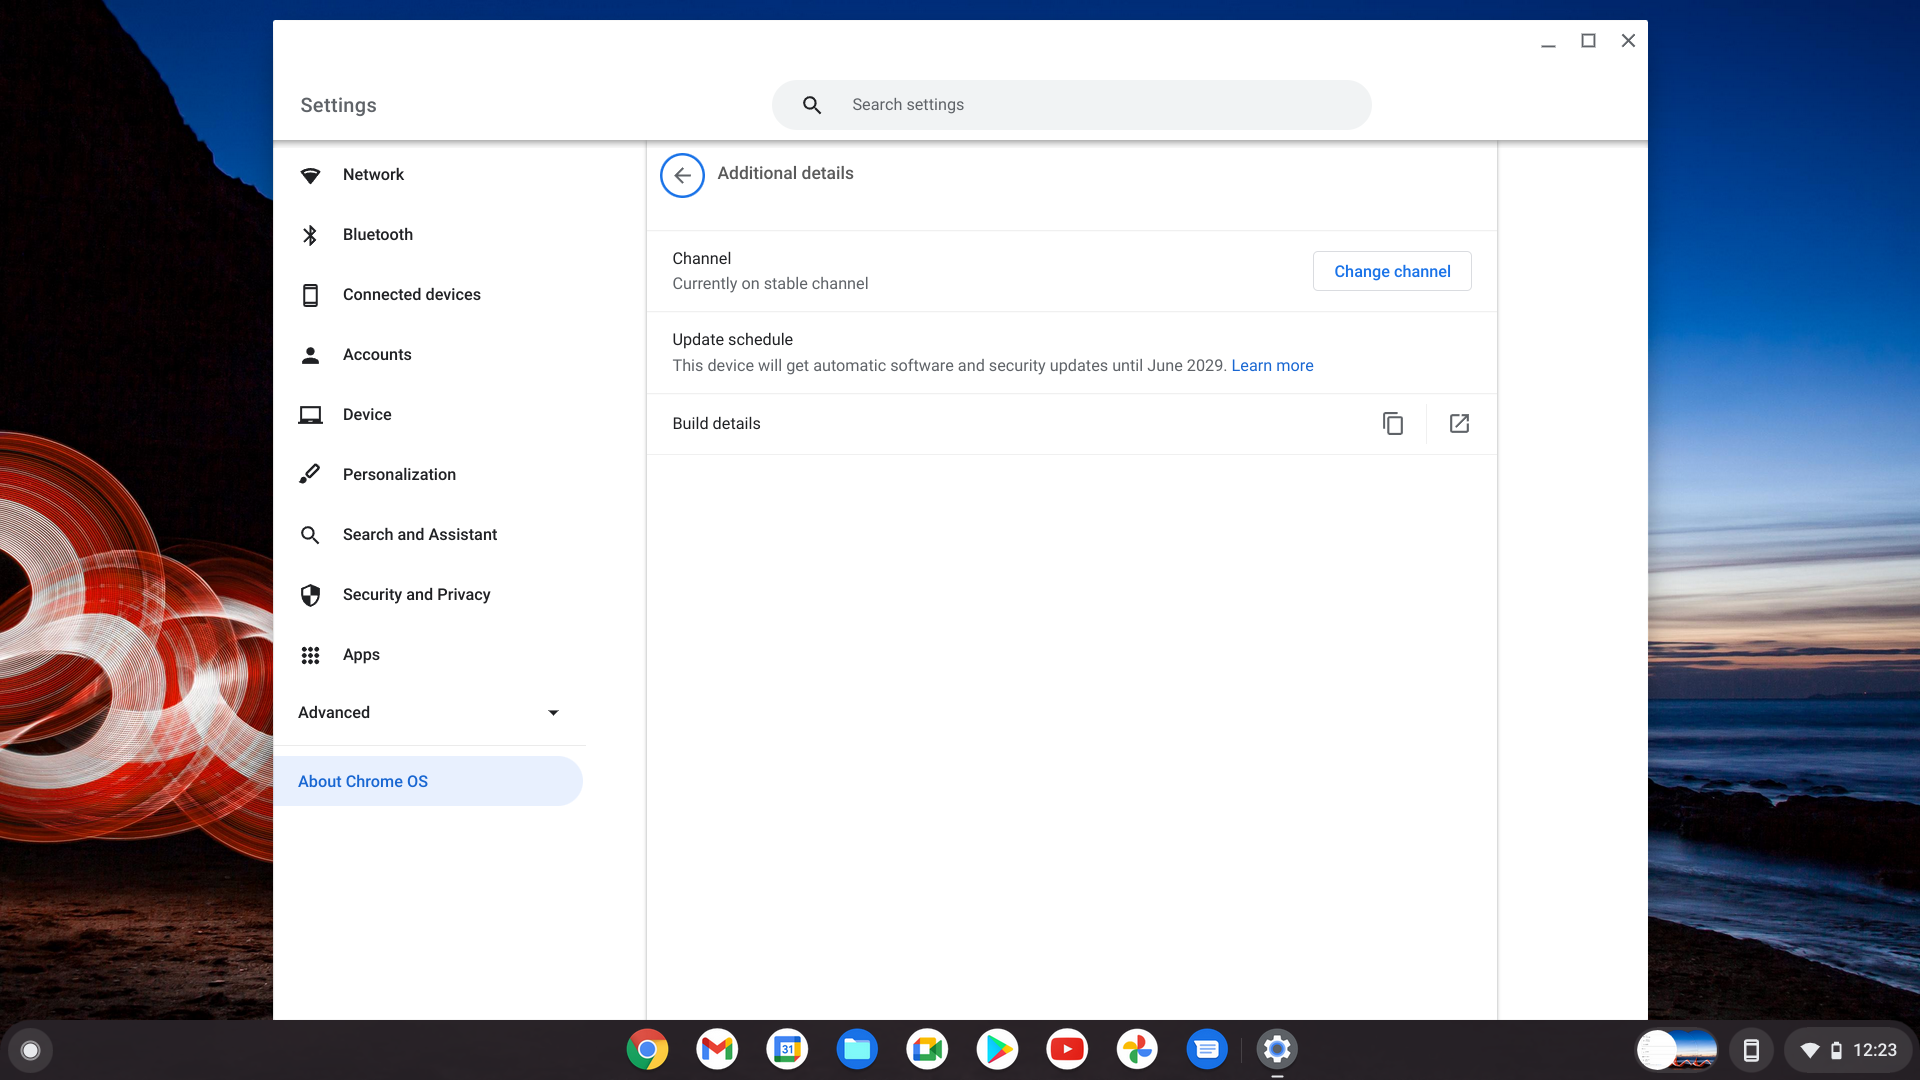This screenshot has height=1080, width=1920.
Task: Click the Copy build details icon
Action: (x=1393, y=423)
